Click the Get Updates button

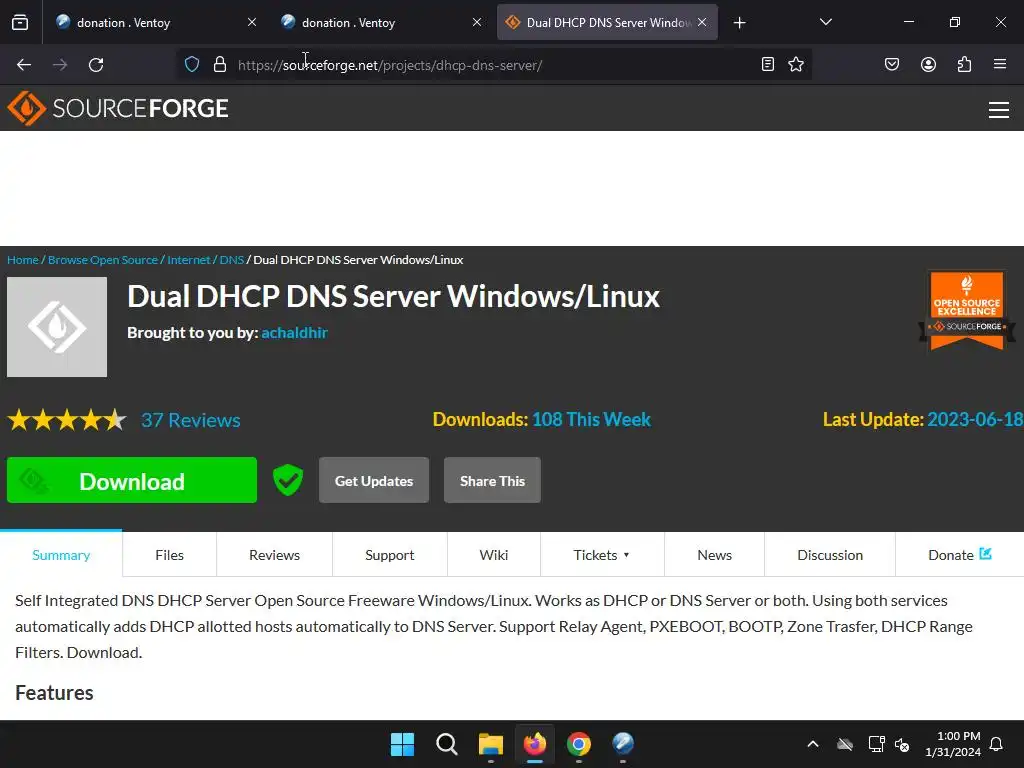point(374,480)
